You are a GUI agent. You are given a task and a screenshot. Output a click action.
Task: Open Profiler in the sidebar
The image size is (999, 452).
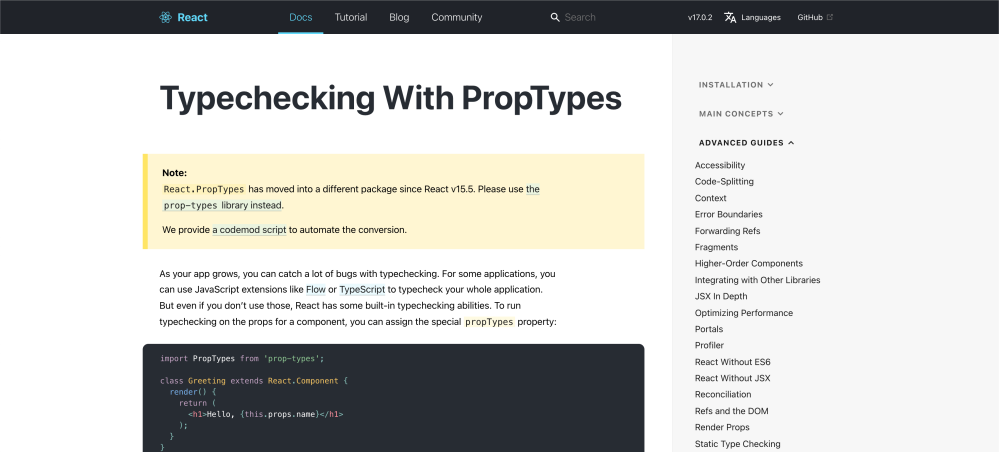pos(710,346)
